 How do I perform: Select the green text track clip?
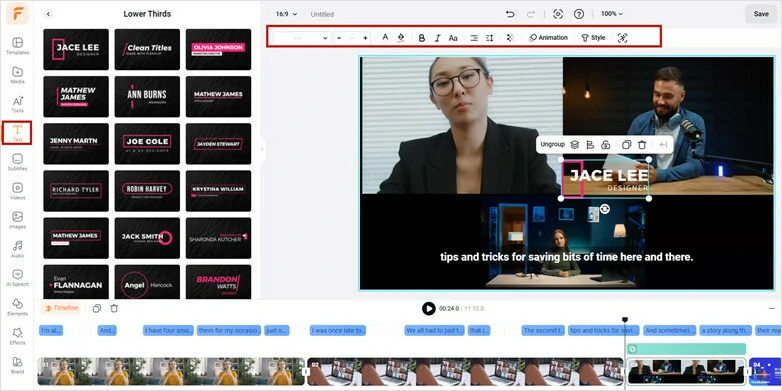tap(686, 349)
